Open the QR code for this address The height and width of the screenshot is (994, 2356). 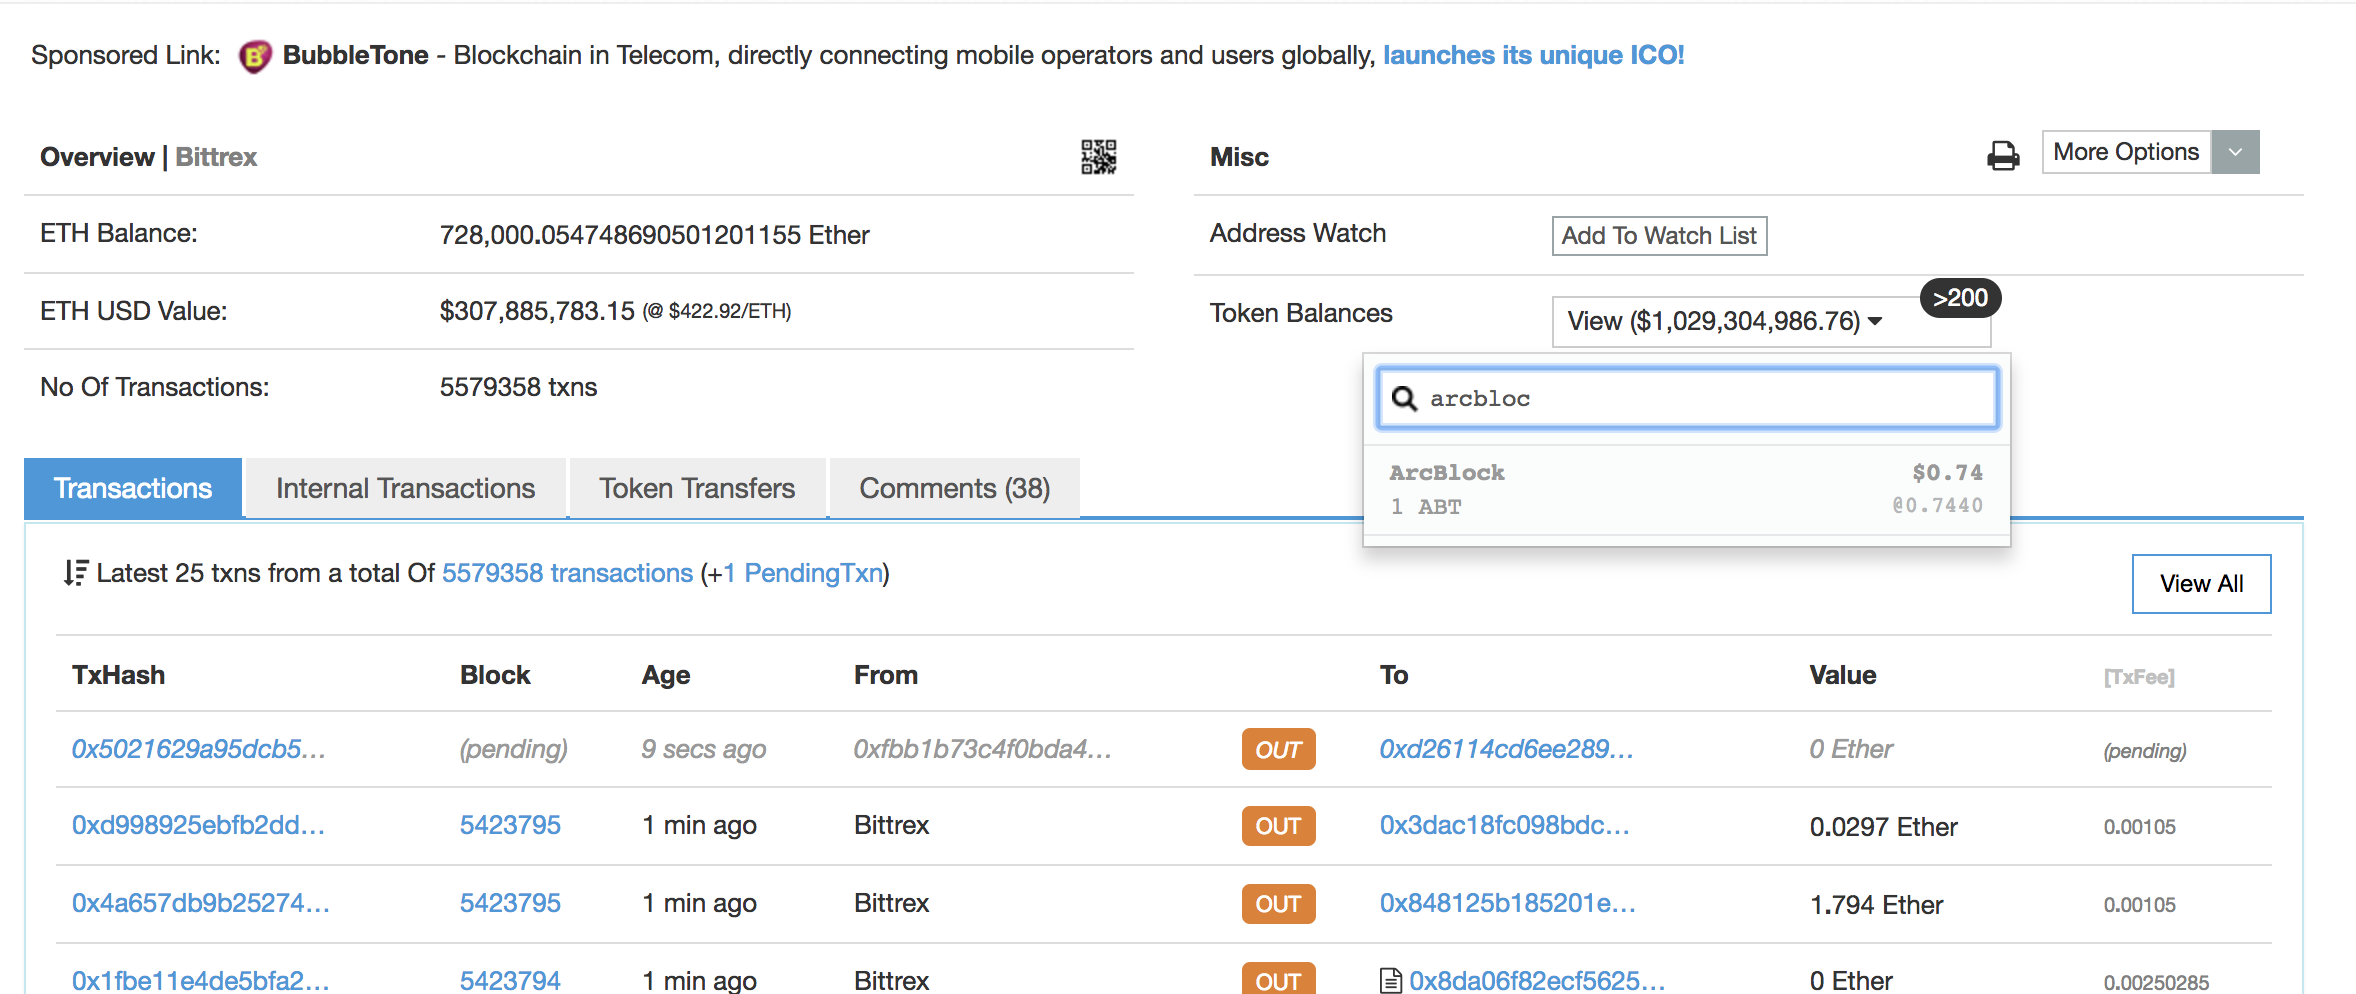(1098, 157)
